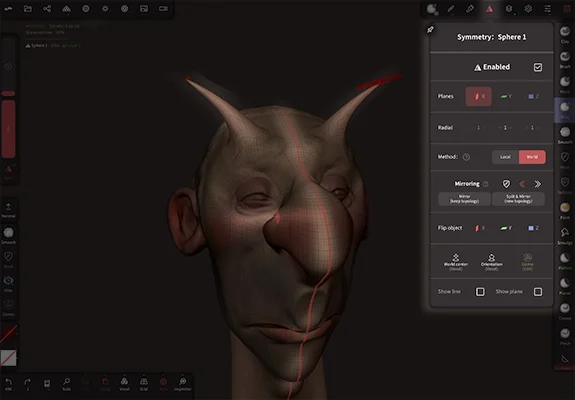
Task: Select the Mask tool in right toolbar
Action: coord(565,160)
